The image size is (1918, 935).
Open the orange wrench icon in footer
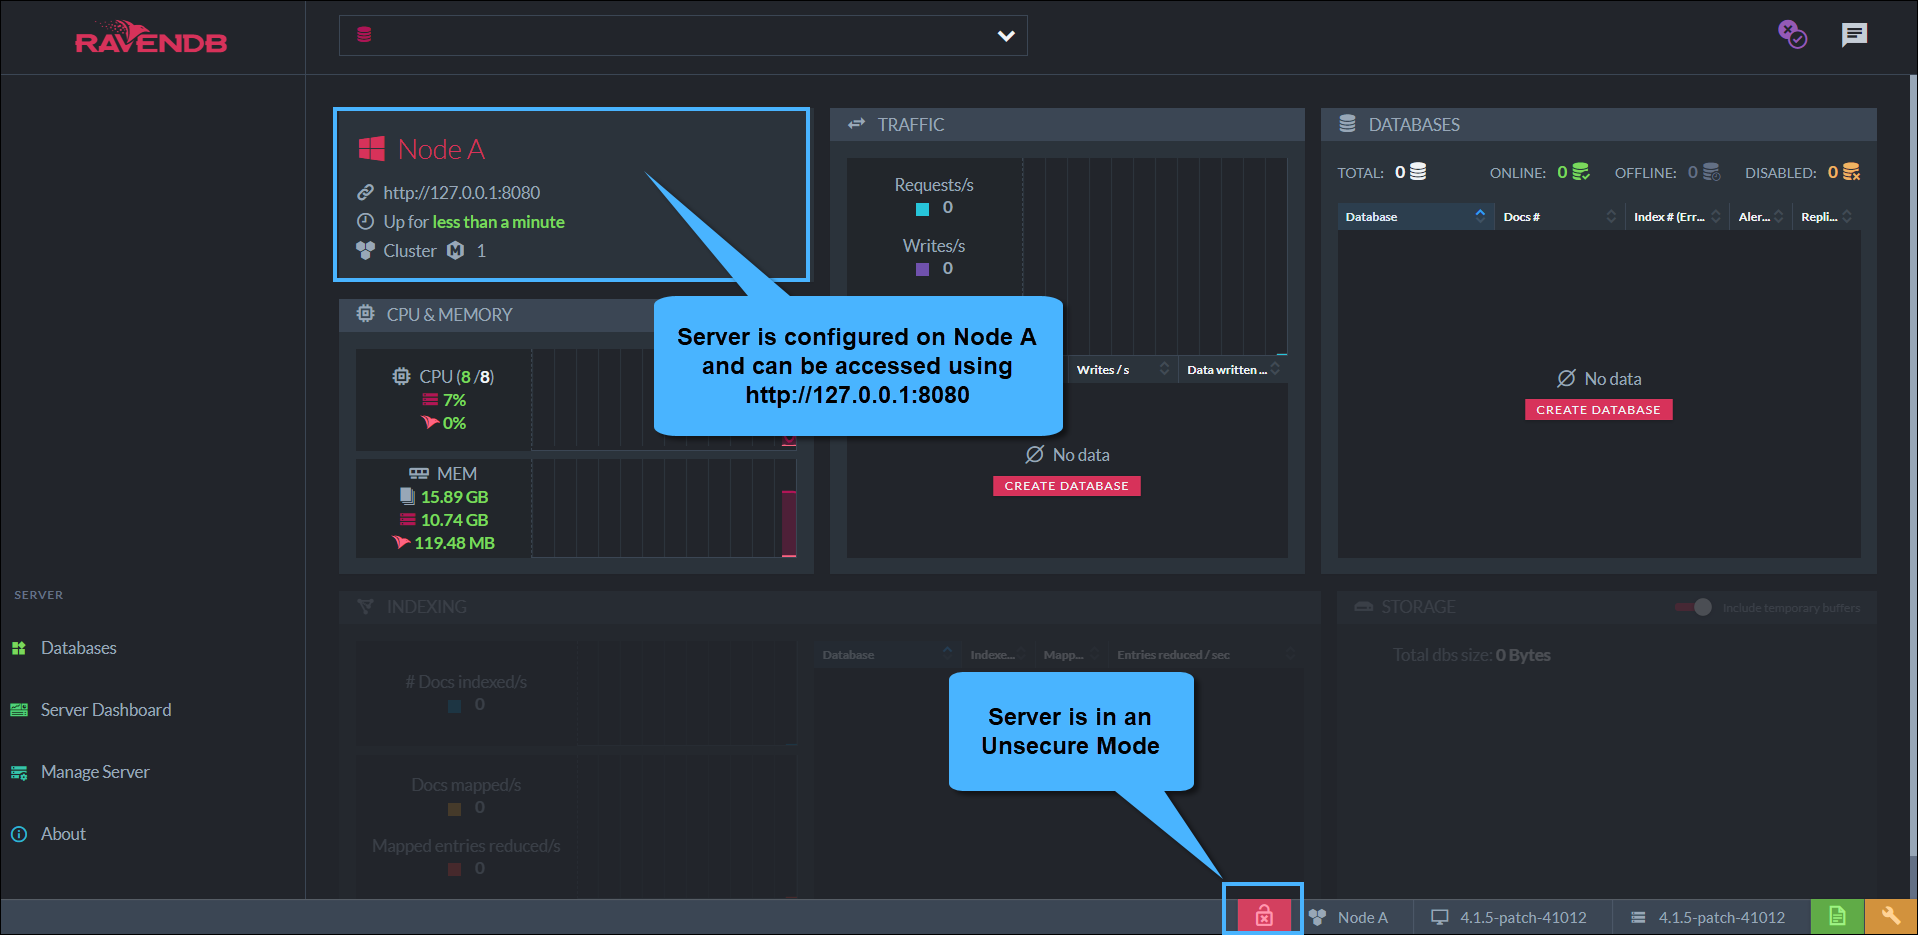pos(1890,916)
